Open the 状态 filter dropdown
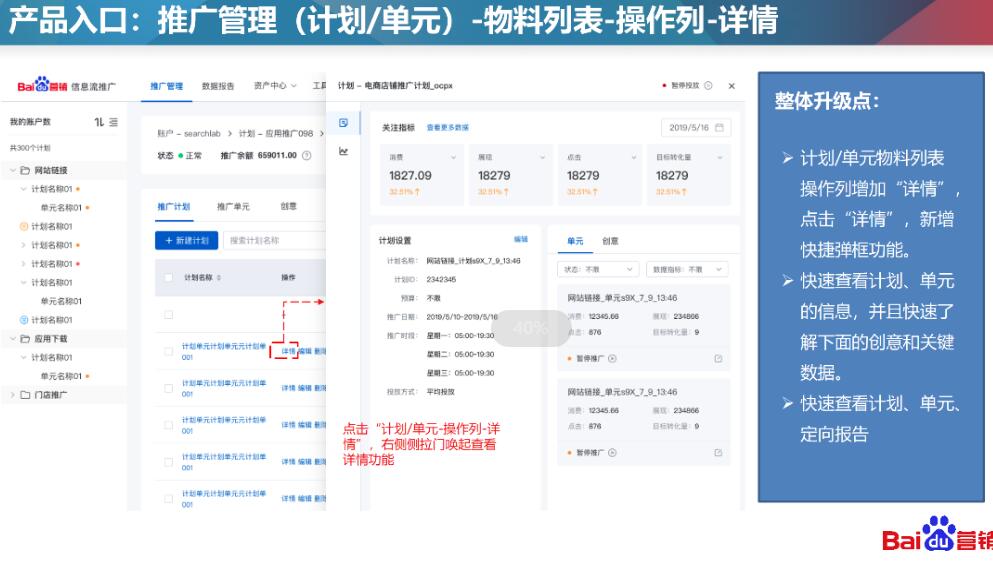 (x=597, y=270)
